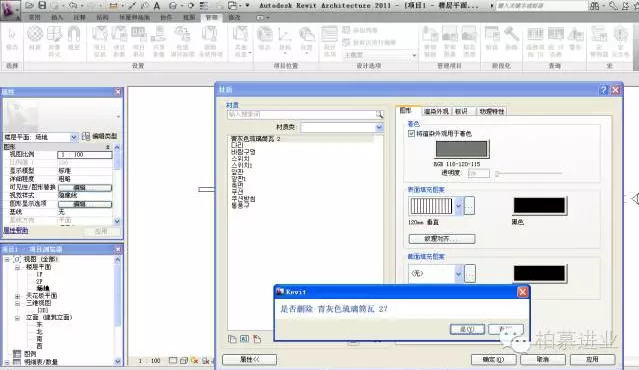Click the Undo arrow in quick access toolbar

tap(73, 6)
